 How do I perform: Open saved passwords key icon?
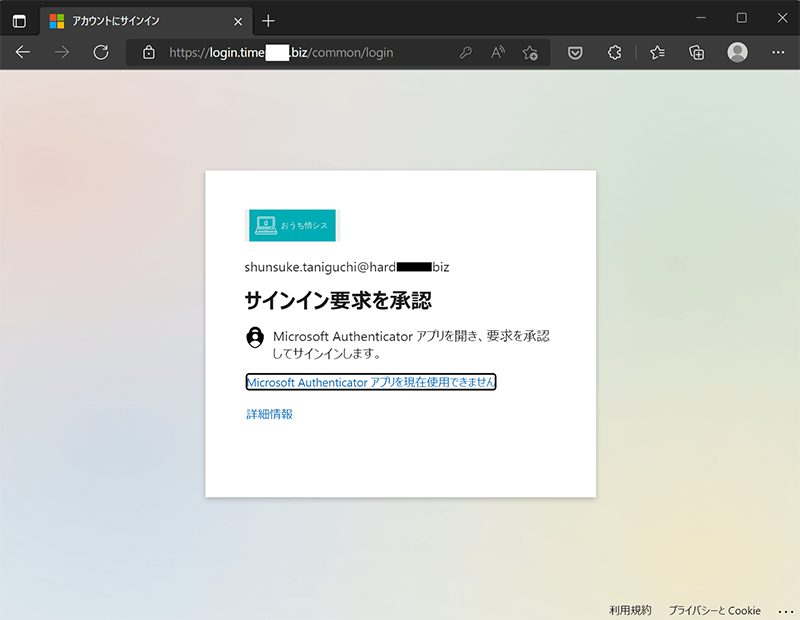tap(465, 52)
